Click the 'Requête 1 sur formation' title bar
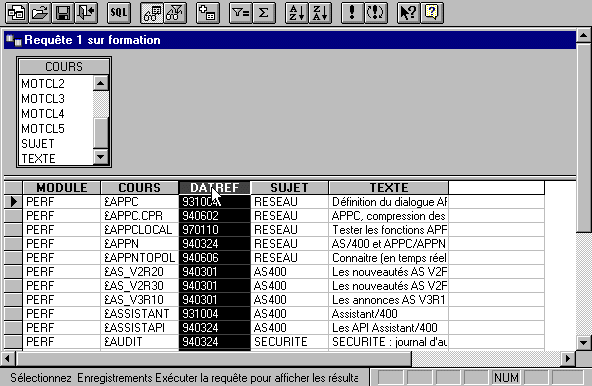592x386 pixels. click(x=290, y=40)
